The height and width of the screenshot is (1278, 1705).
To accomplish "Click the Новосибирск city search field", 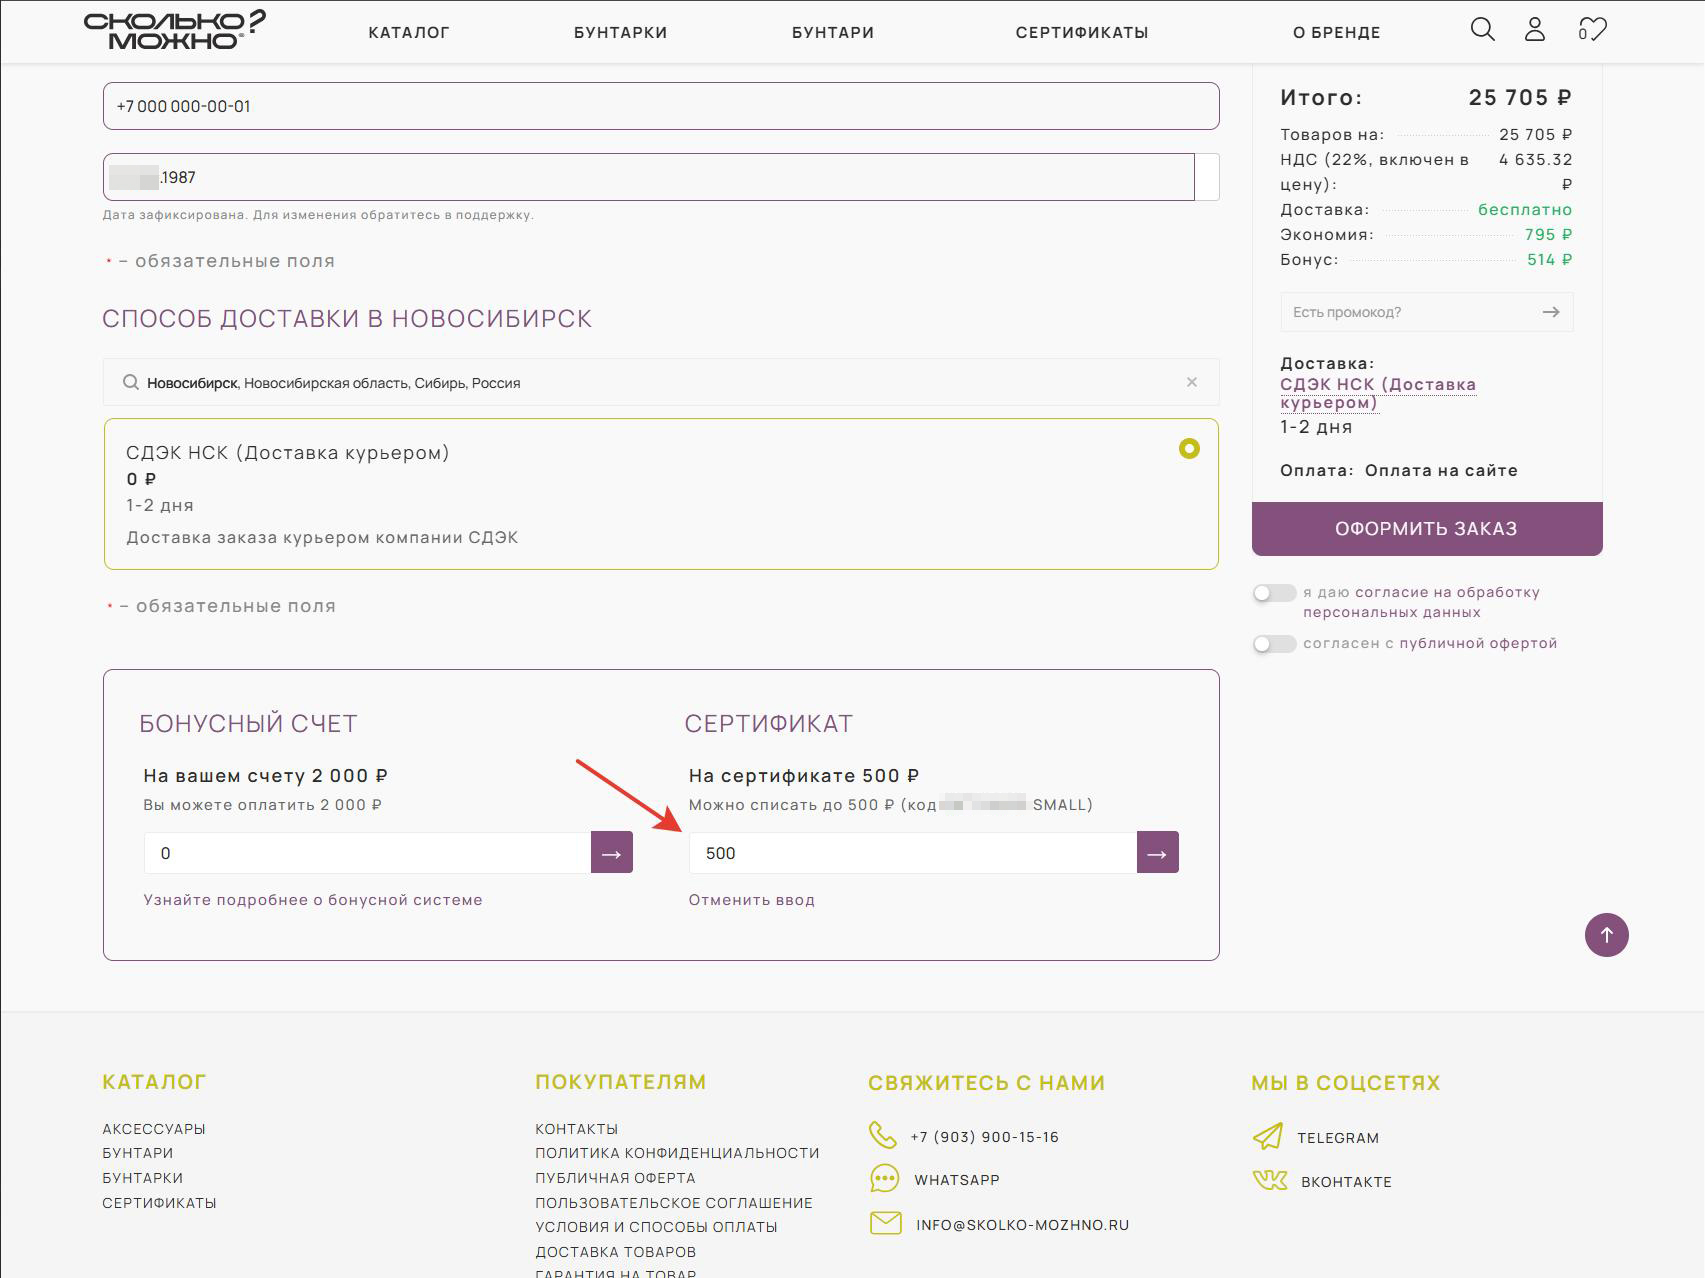I will pyautogui.click(x=661, y=382).
